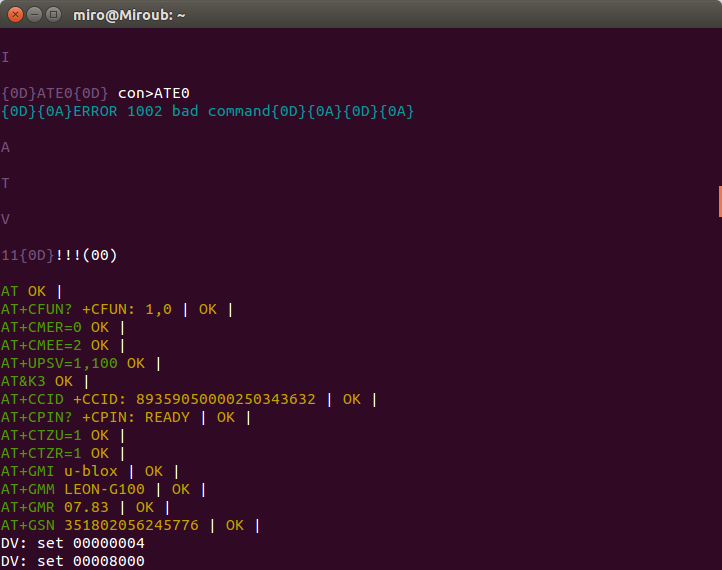
Task: Click the 'AT+UPSV=1,100 OK' line
Action: (81, 363)
